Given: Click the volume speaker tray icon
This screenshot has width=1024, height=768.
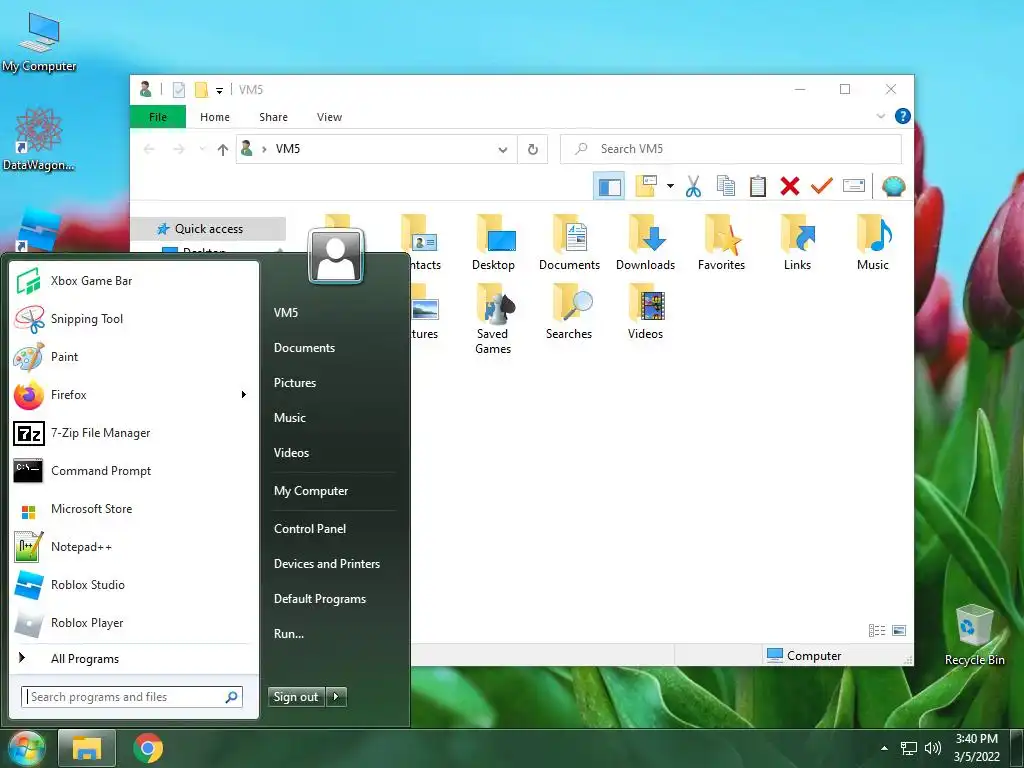Looking at the screenshot, I should (933, 748).
